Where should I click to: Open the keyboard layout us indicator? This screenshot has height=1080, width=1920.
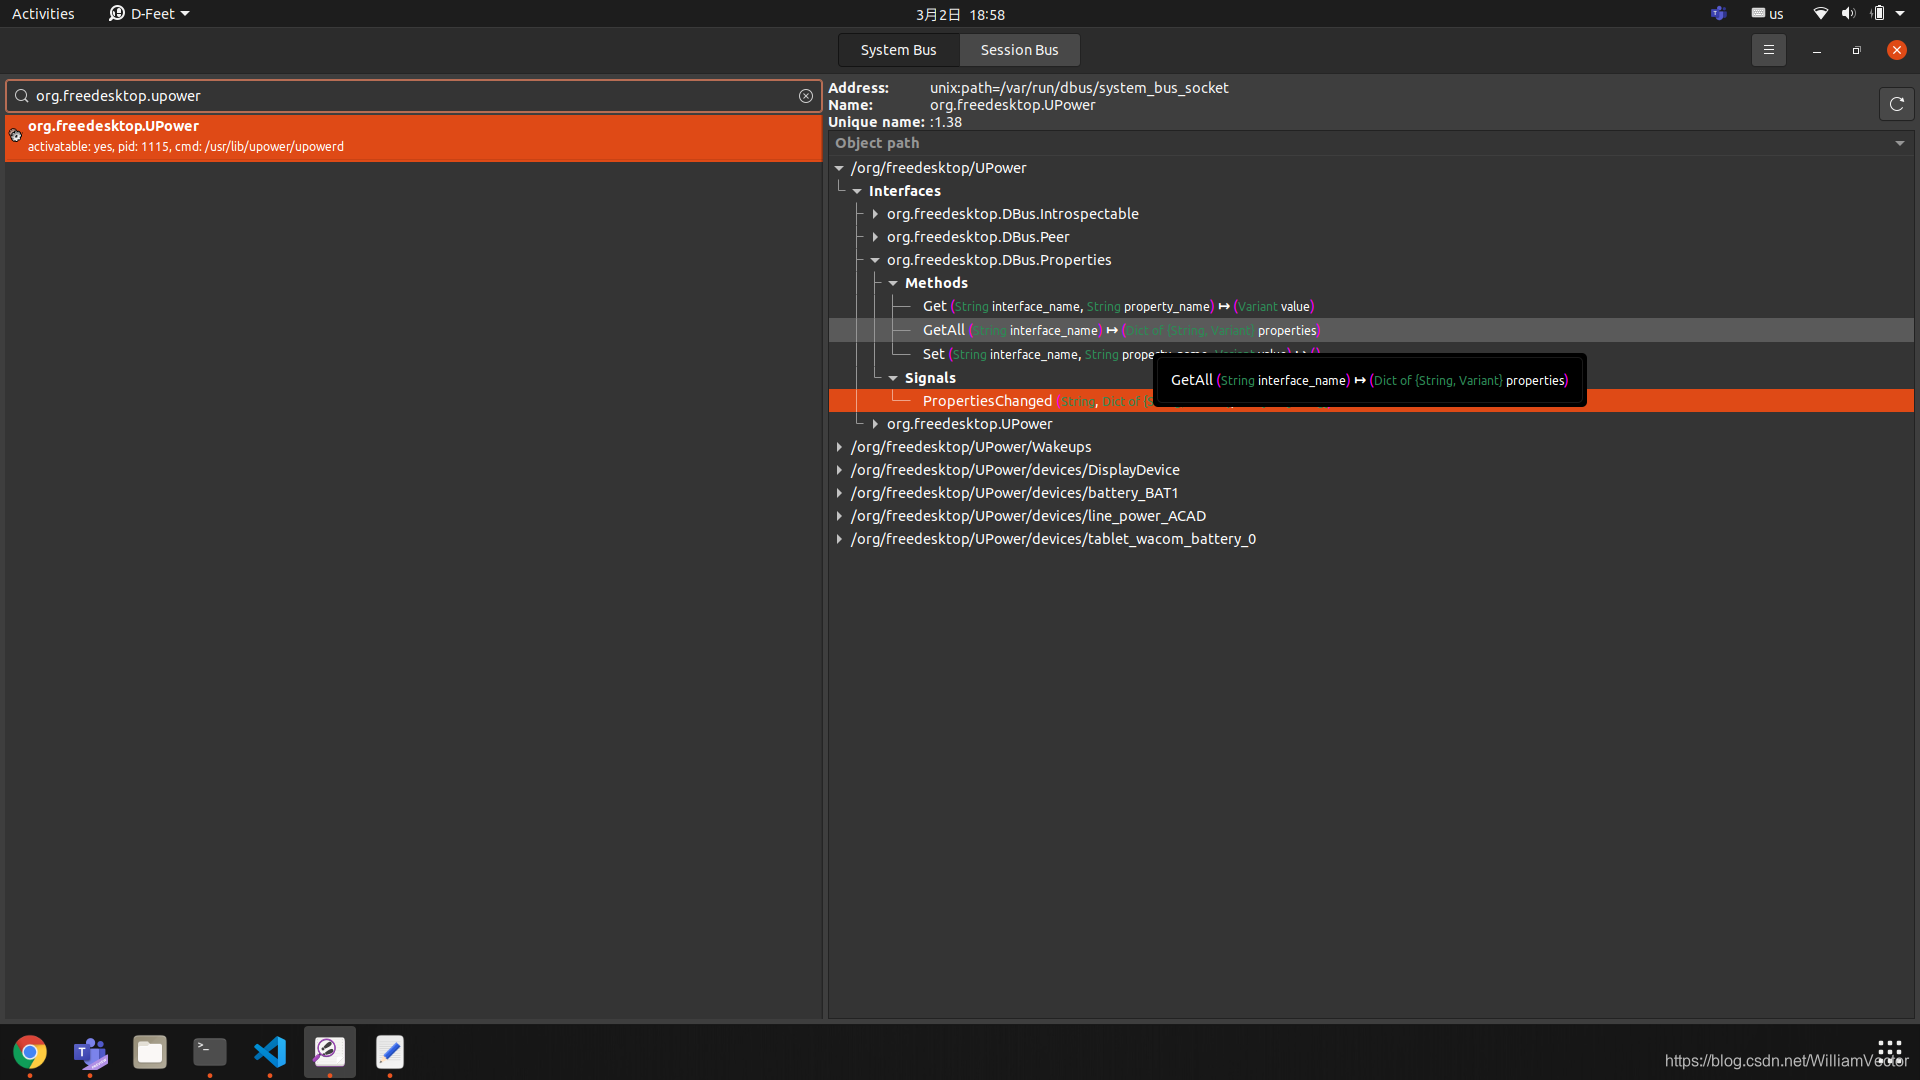[x=1767, y=14]
